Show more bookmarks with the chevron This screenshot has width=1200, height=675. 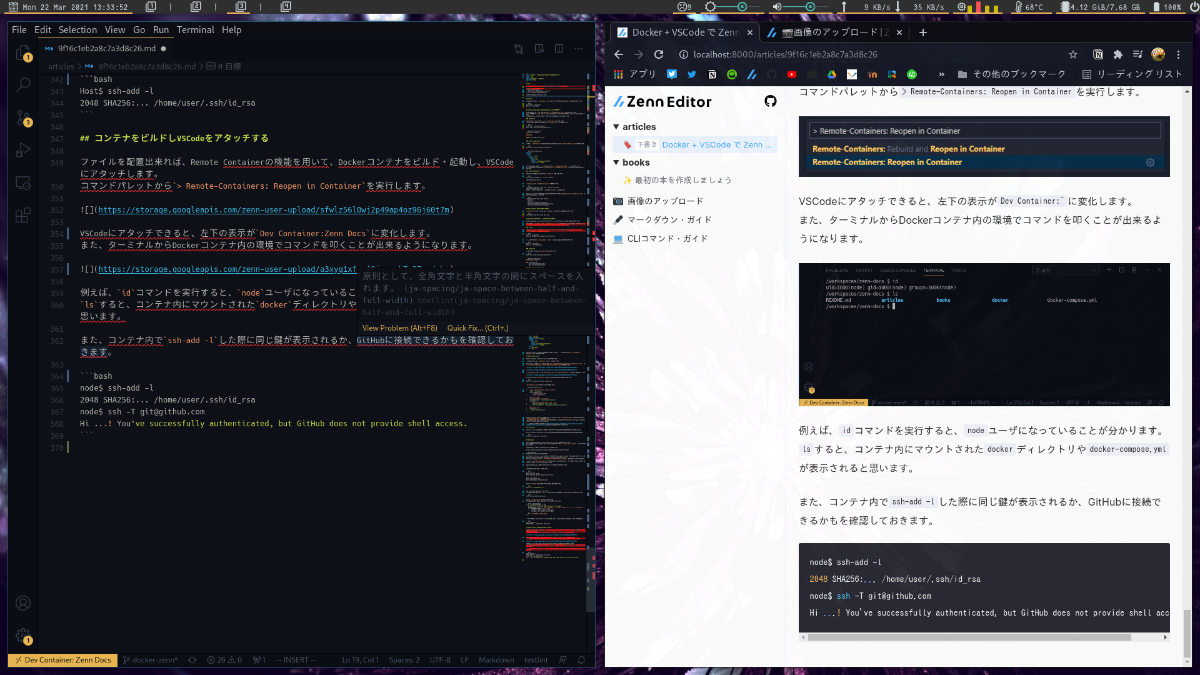tap(942, 74)
